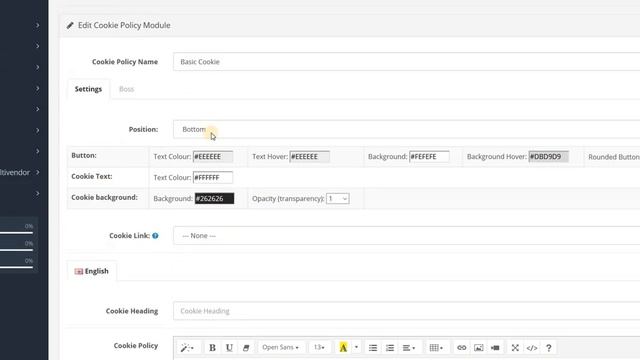The width and height of the screenshot is (640, 360).
Task: Expand the Multivendor sidebar menu
Action: click(x=19, y=172)
